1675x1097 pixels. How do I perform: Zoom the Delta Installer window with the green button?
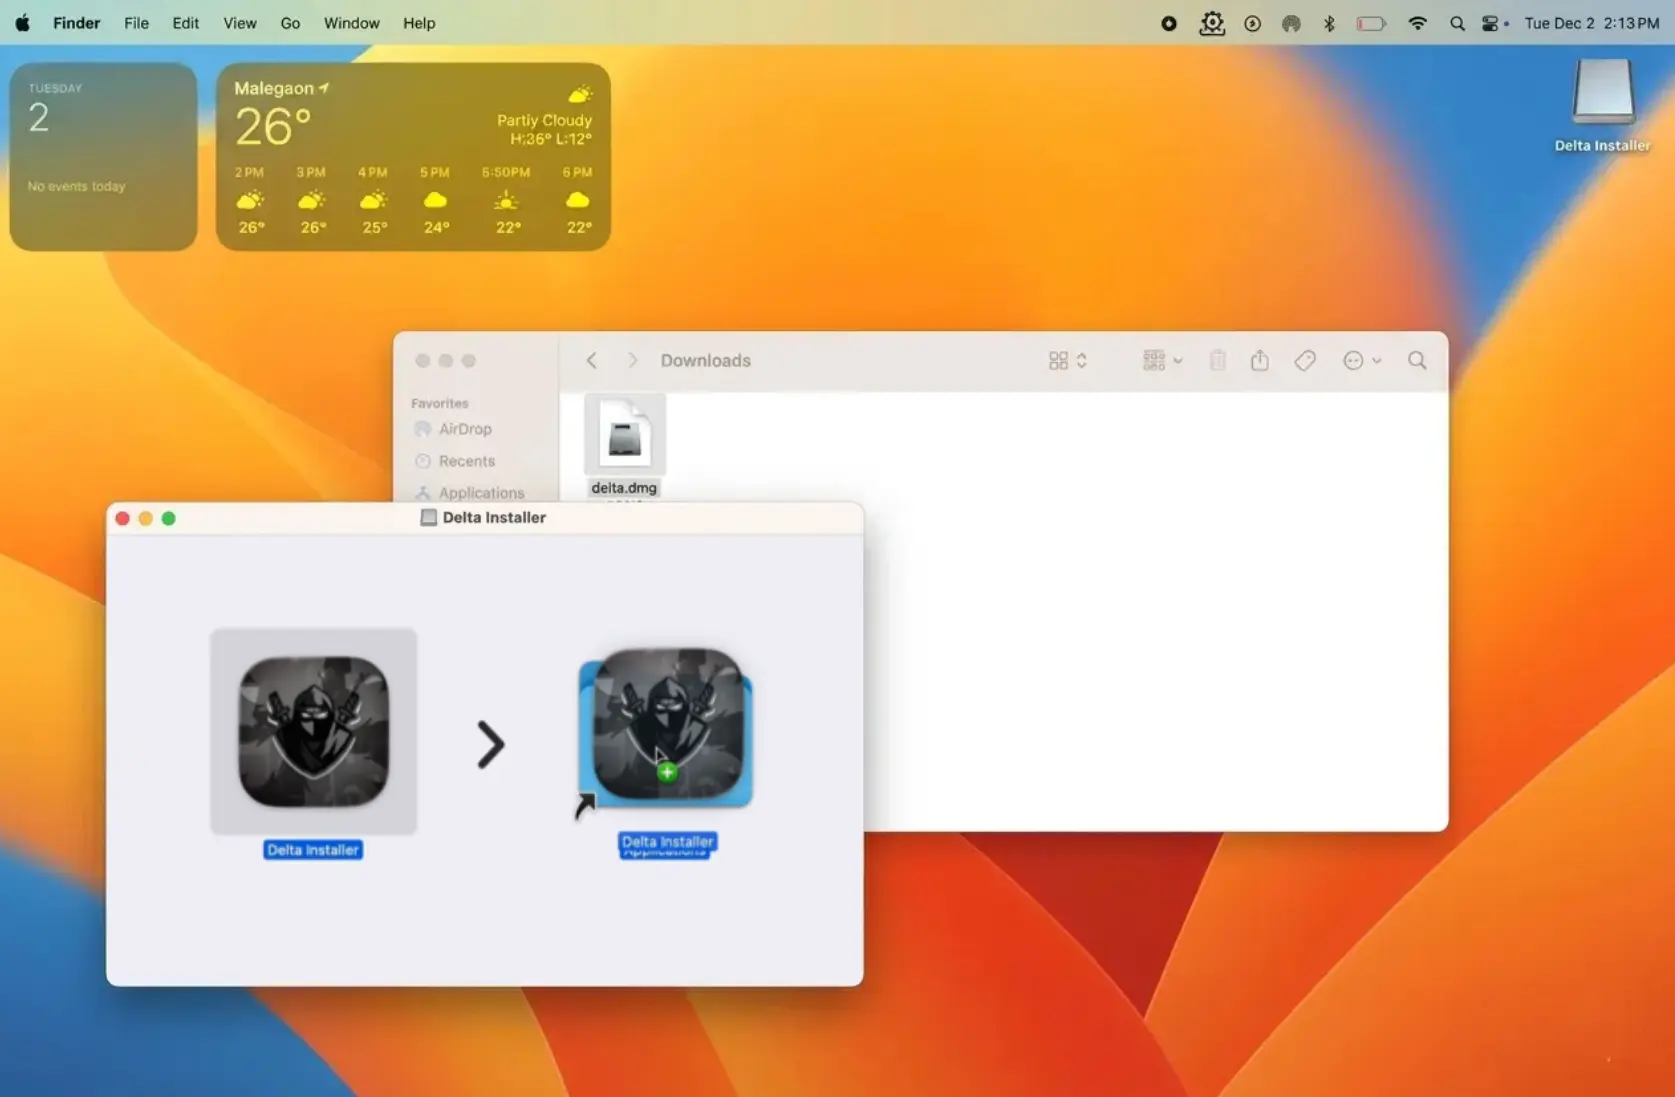click(168, 518)
